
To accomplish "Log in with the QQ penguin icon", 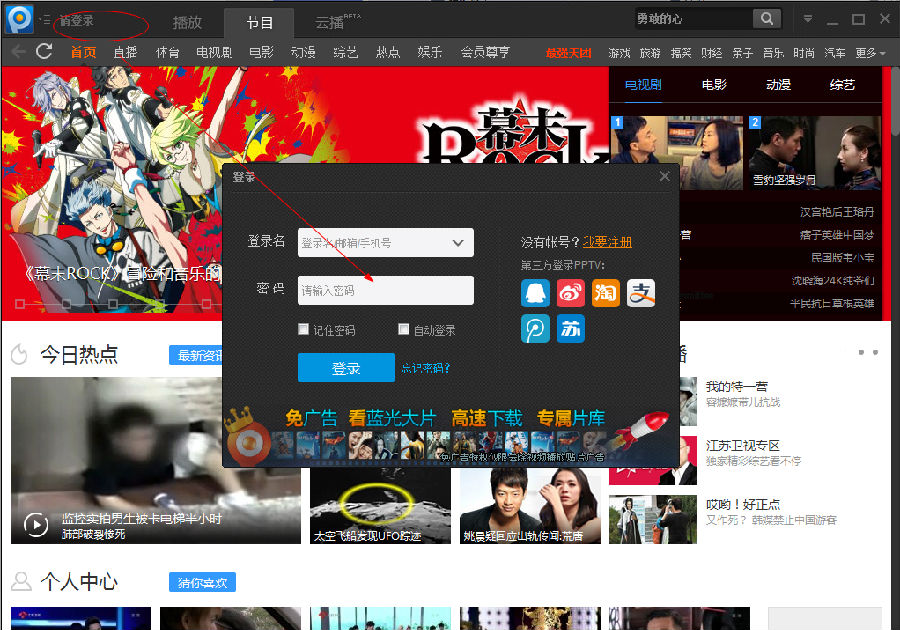I will point(536,293).
